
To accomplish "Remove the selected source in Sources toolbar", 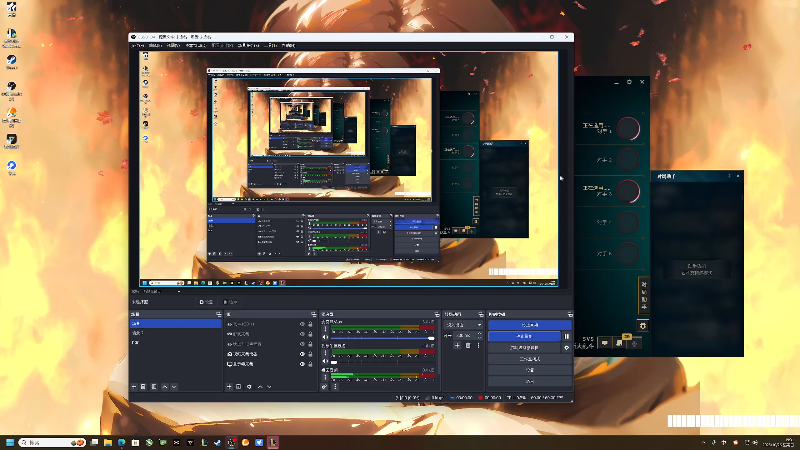I will point(238,387).
